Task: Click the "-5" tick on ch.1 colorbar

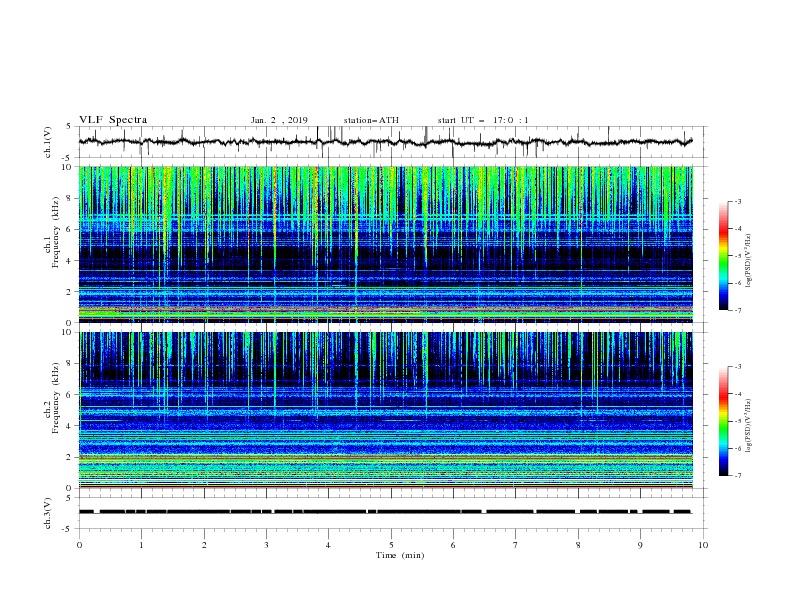Action: click(737, 256)
